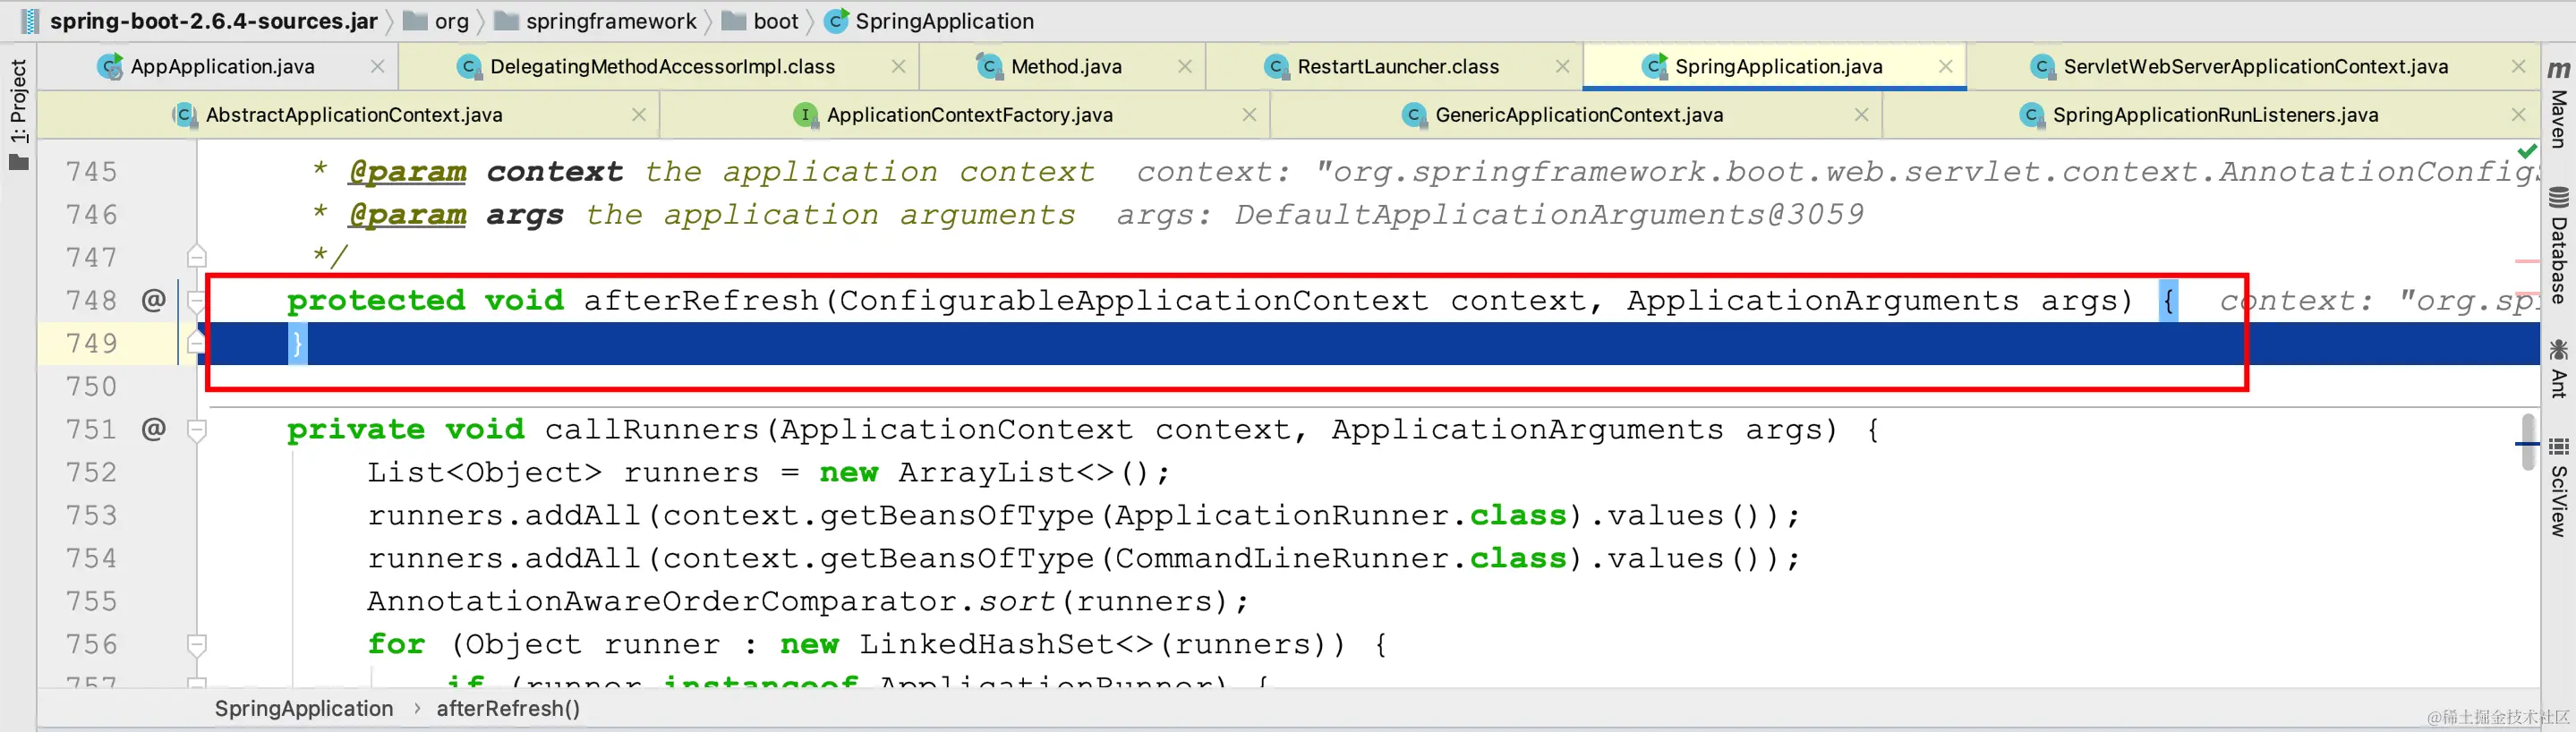Screen dimensions: 2576x732
Task: Switch to GenericApplicationContext.java tab
Action: [x=1578, y=115]
